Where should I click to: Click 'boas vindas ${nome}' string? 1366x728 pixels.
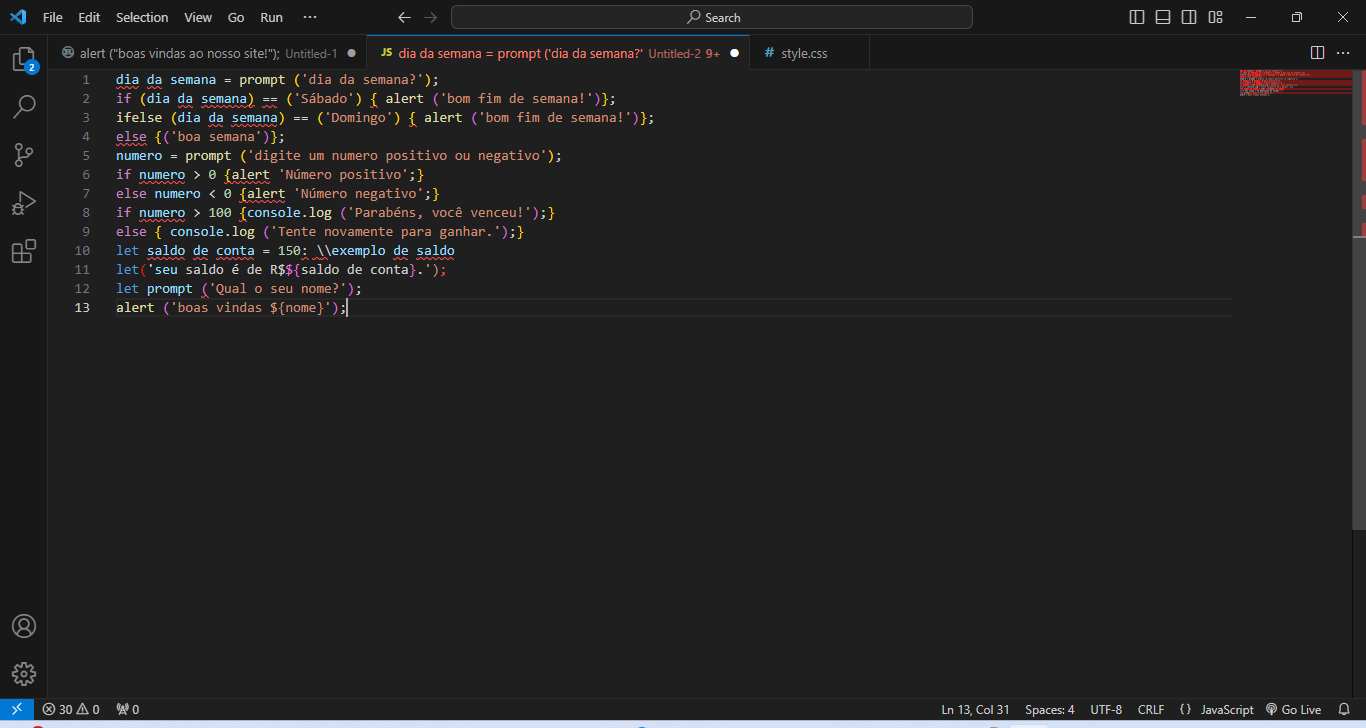pyautogui.click(x=250, y=308)
